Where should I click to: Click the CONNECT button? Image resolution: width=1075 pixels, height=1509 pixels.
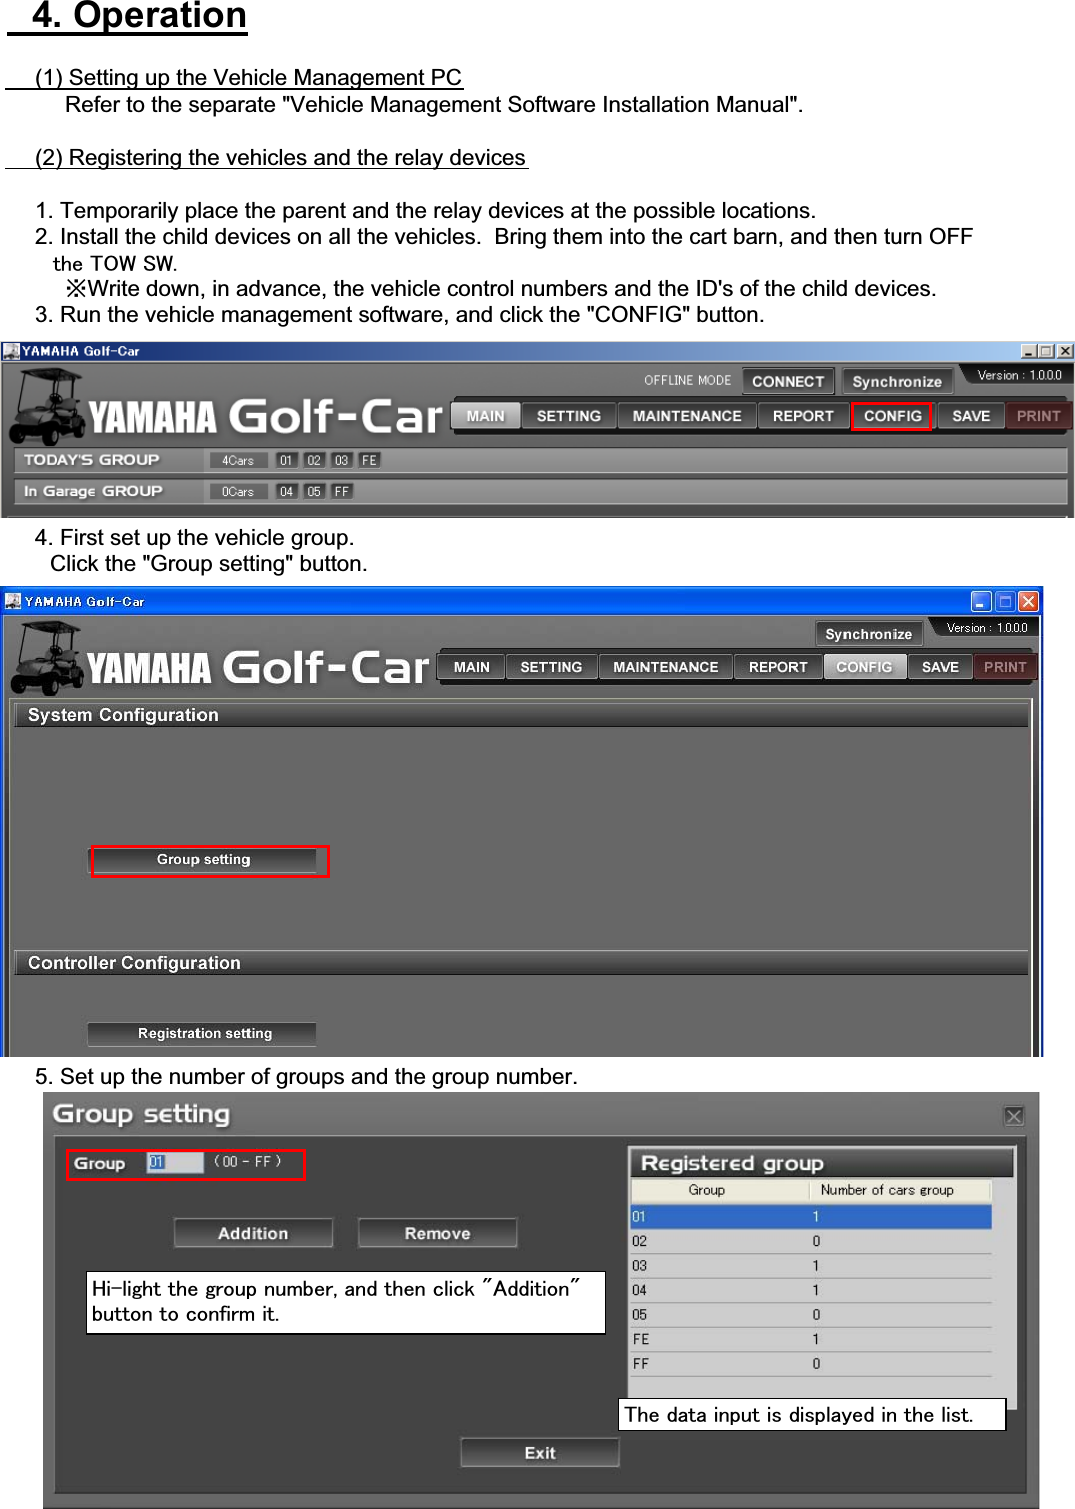[788, 380]
